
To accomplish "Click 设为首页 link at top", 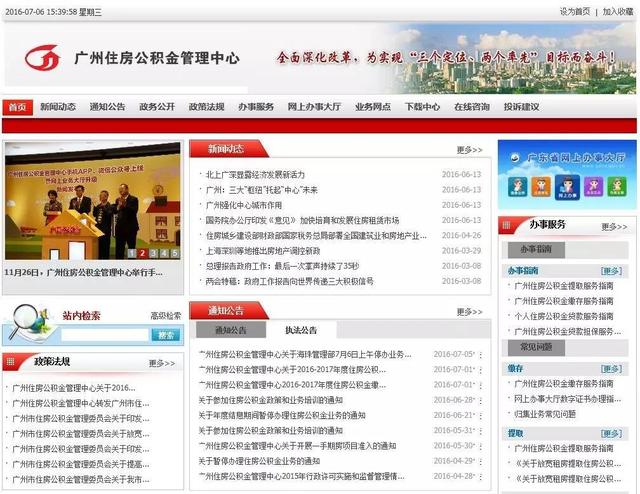I will pyautogui.click(x=575, y=11).
